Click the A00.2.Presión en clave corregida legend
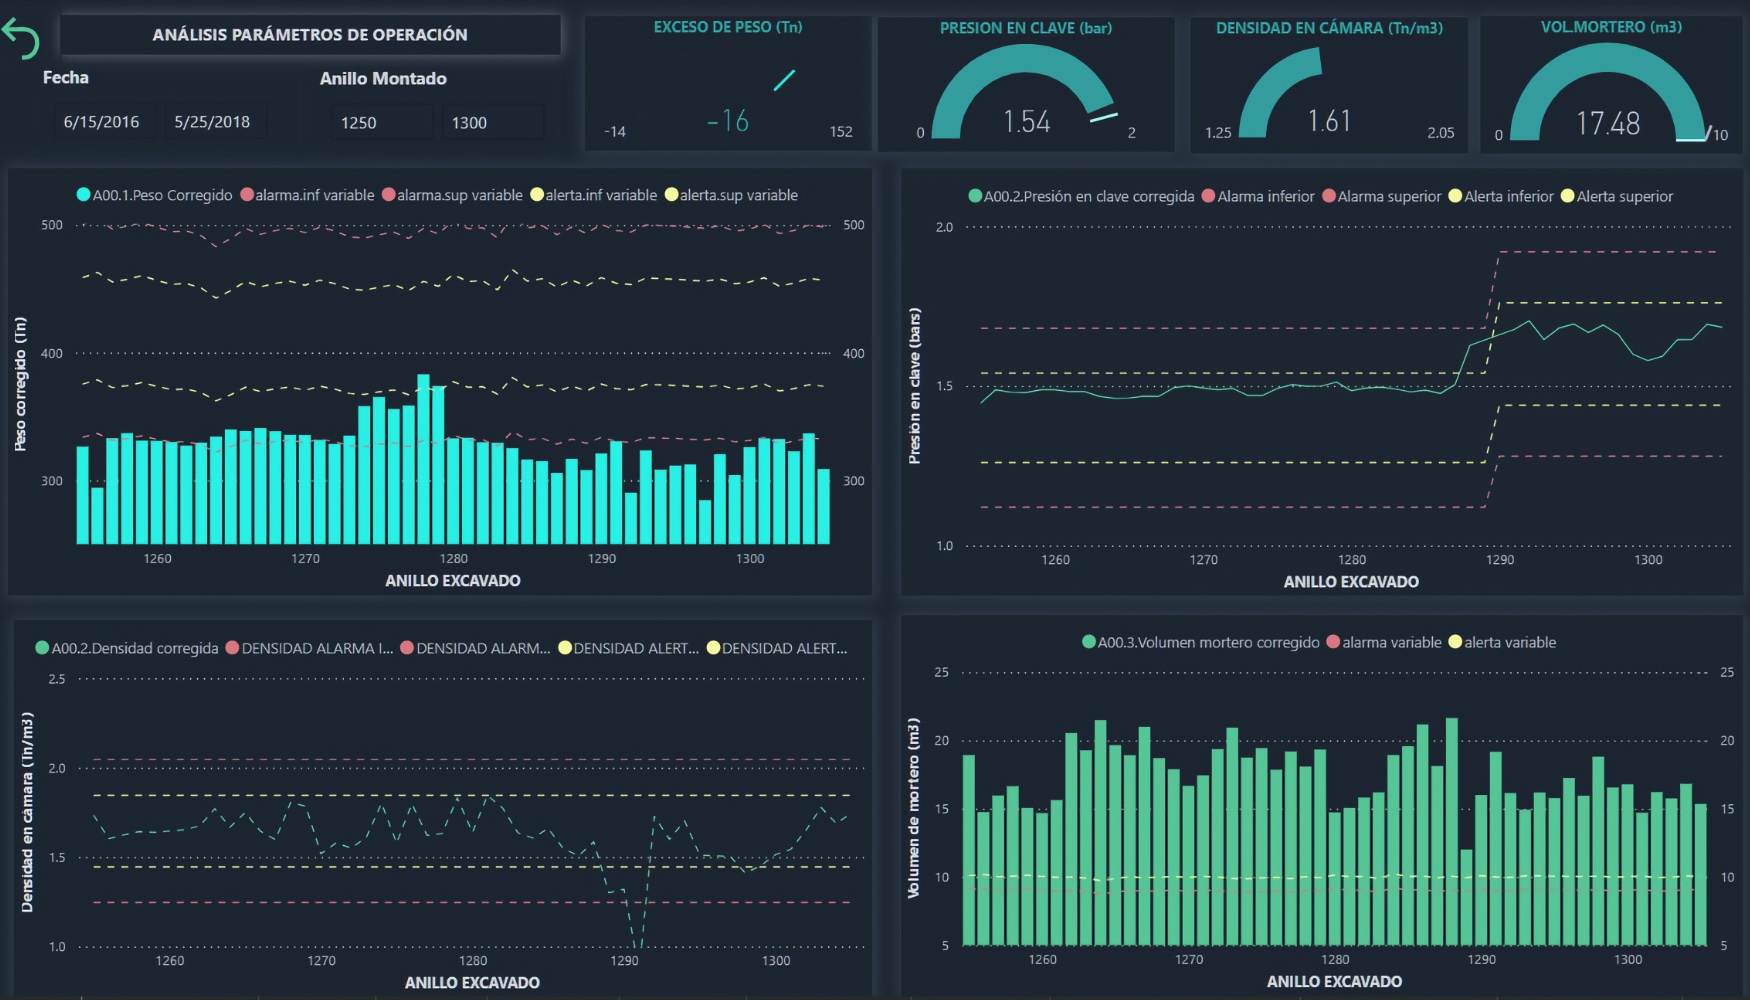The image size is (1750, 1000). [1081, 196]
